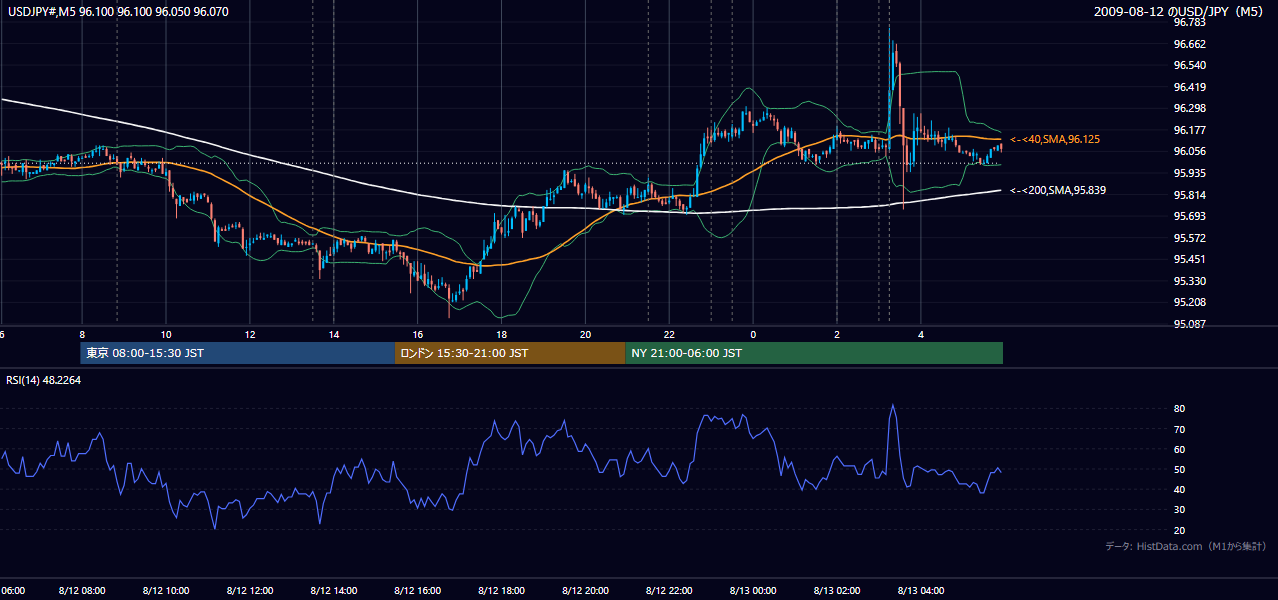Viewport: 1278px width, 600px height.
Task: Click the 8/12 12:00 bottom time label
Action: tap(250, 590)
